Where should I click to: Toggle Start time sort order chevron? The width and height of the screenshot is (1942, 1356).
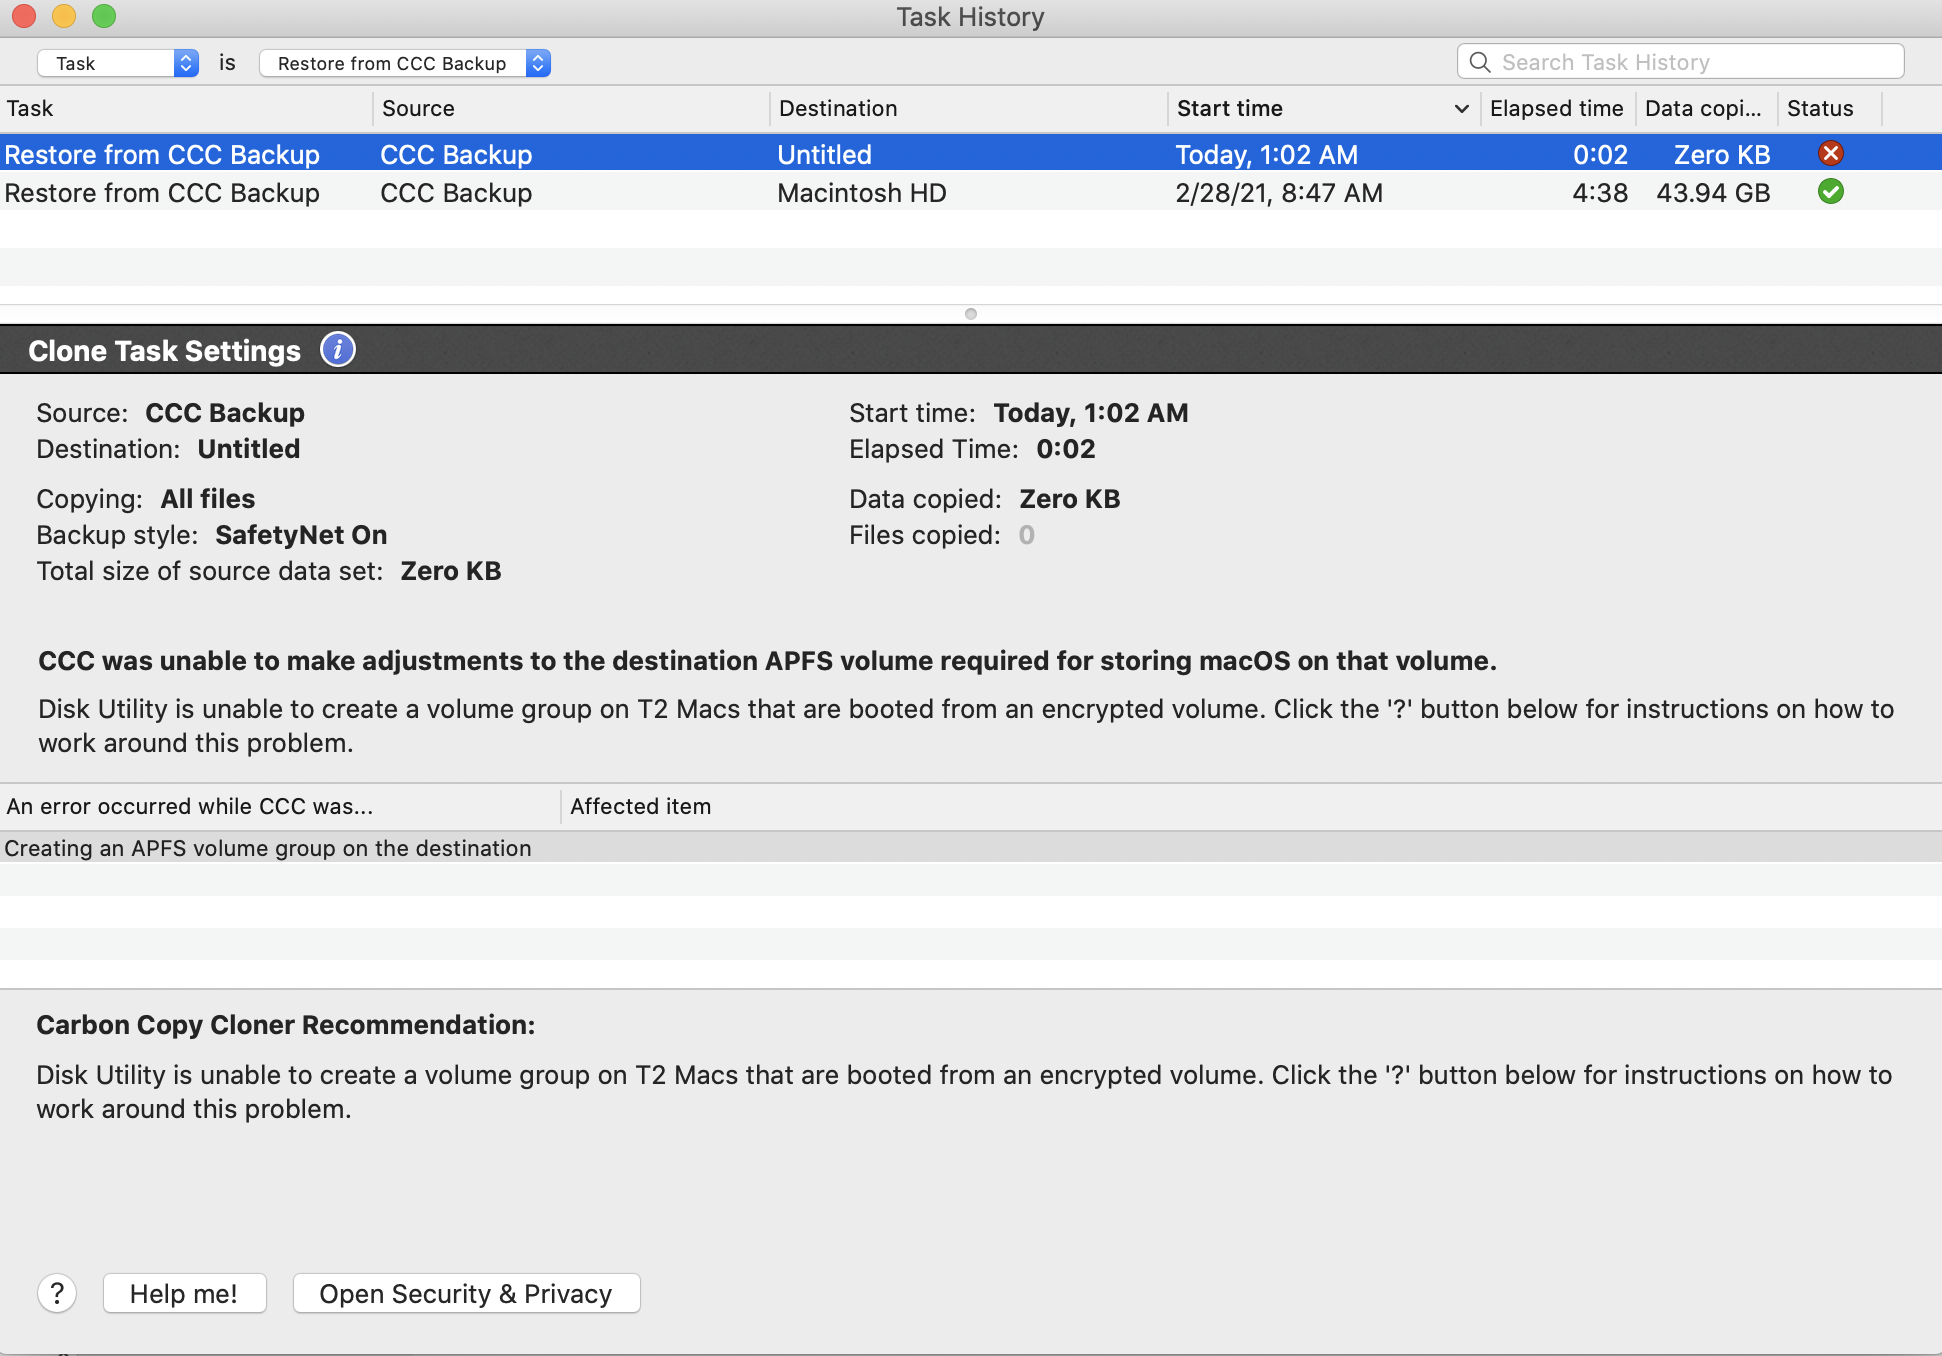1461,109
